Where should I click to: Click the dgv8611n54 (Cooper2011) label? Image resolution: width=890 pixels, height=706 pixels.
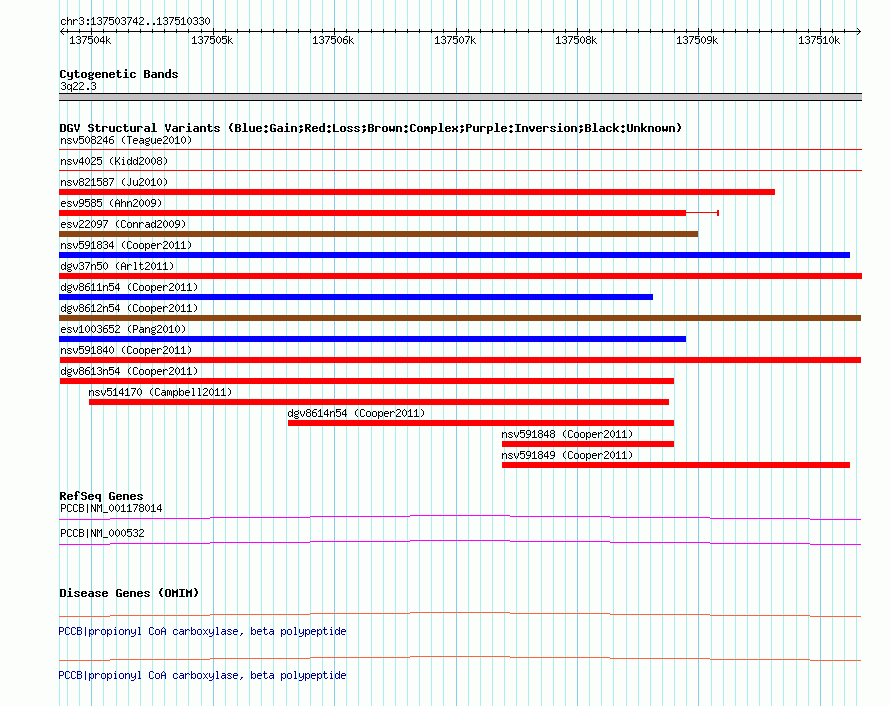coord(129,287)
